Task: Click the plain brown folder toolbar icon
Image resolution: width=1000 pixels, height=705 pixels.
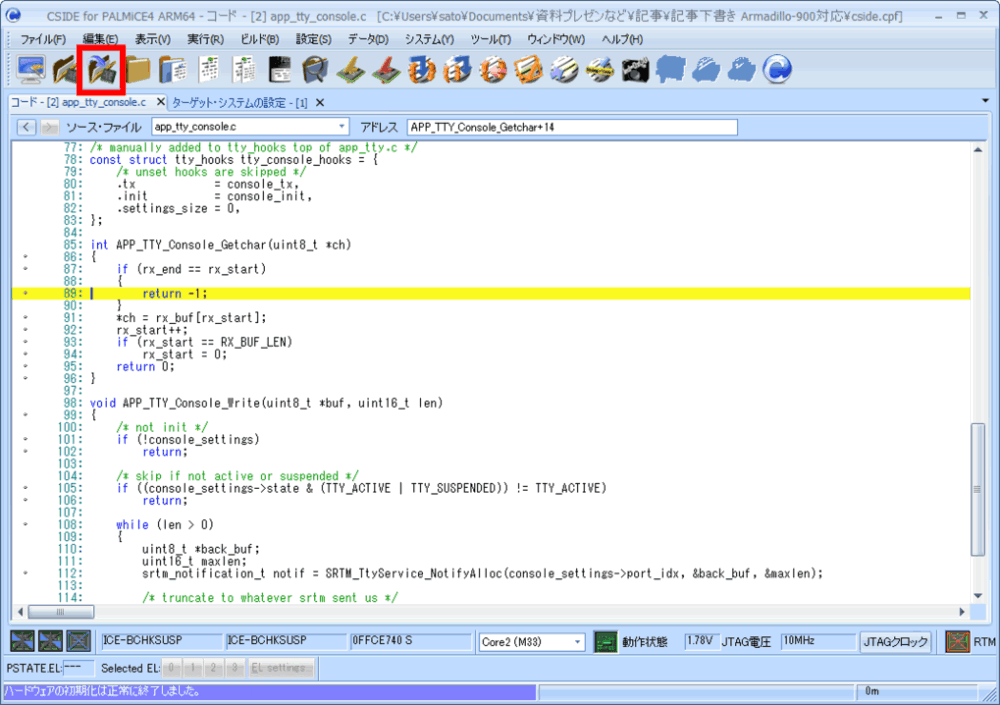Action: point(138,69)
